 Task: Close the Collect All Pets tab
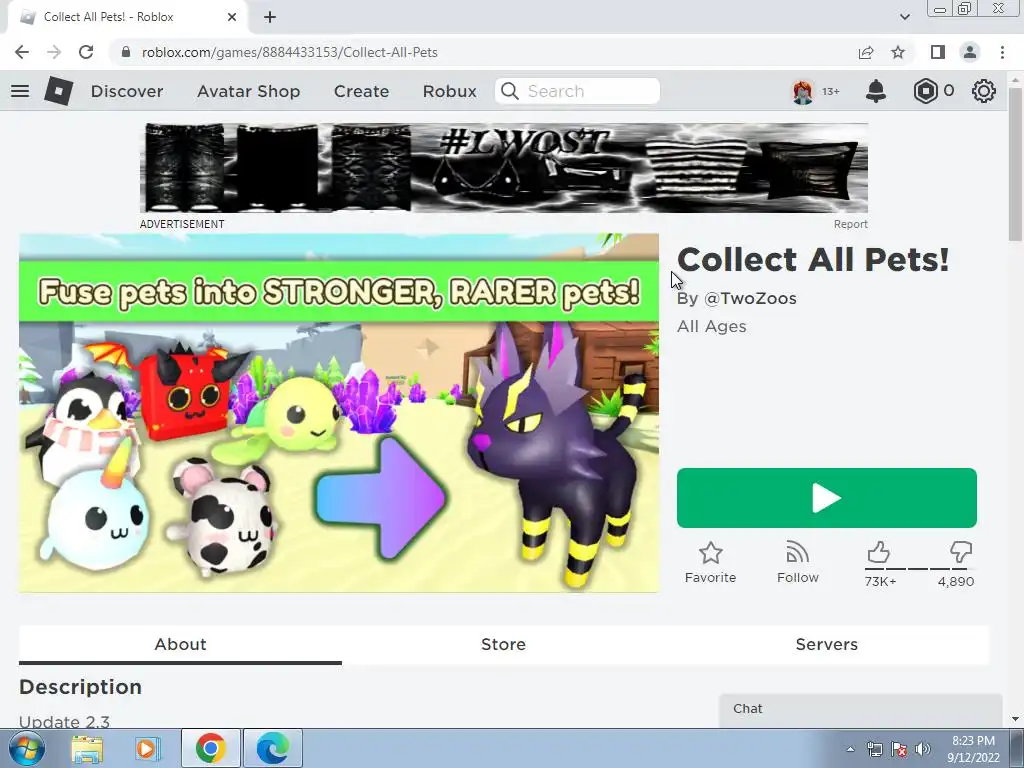(x=232, y=17)
